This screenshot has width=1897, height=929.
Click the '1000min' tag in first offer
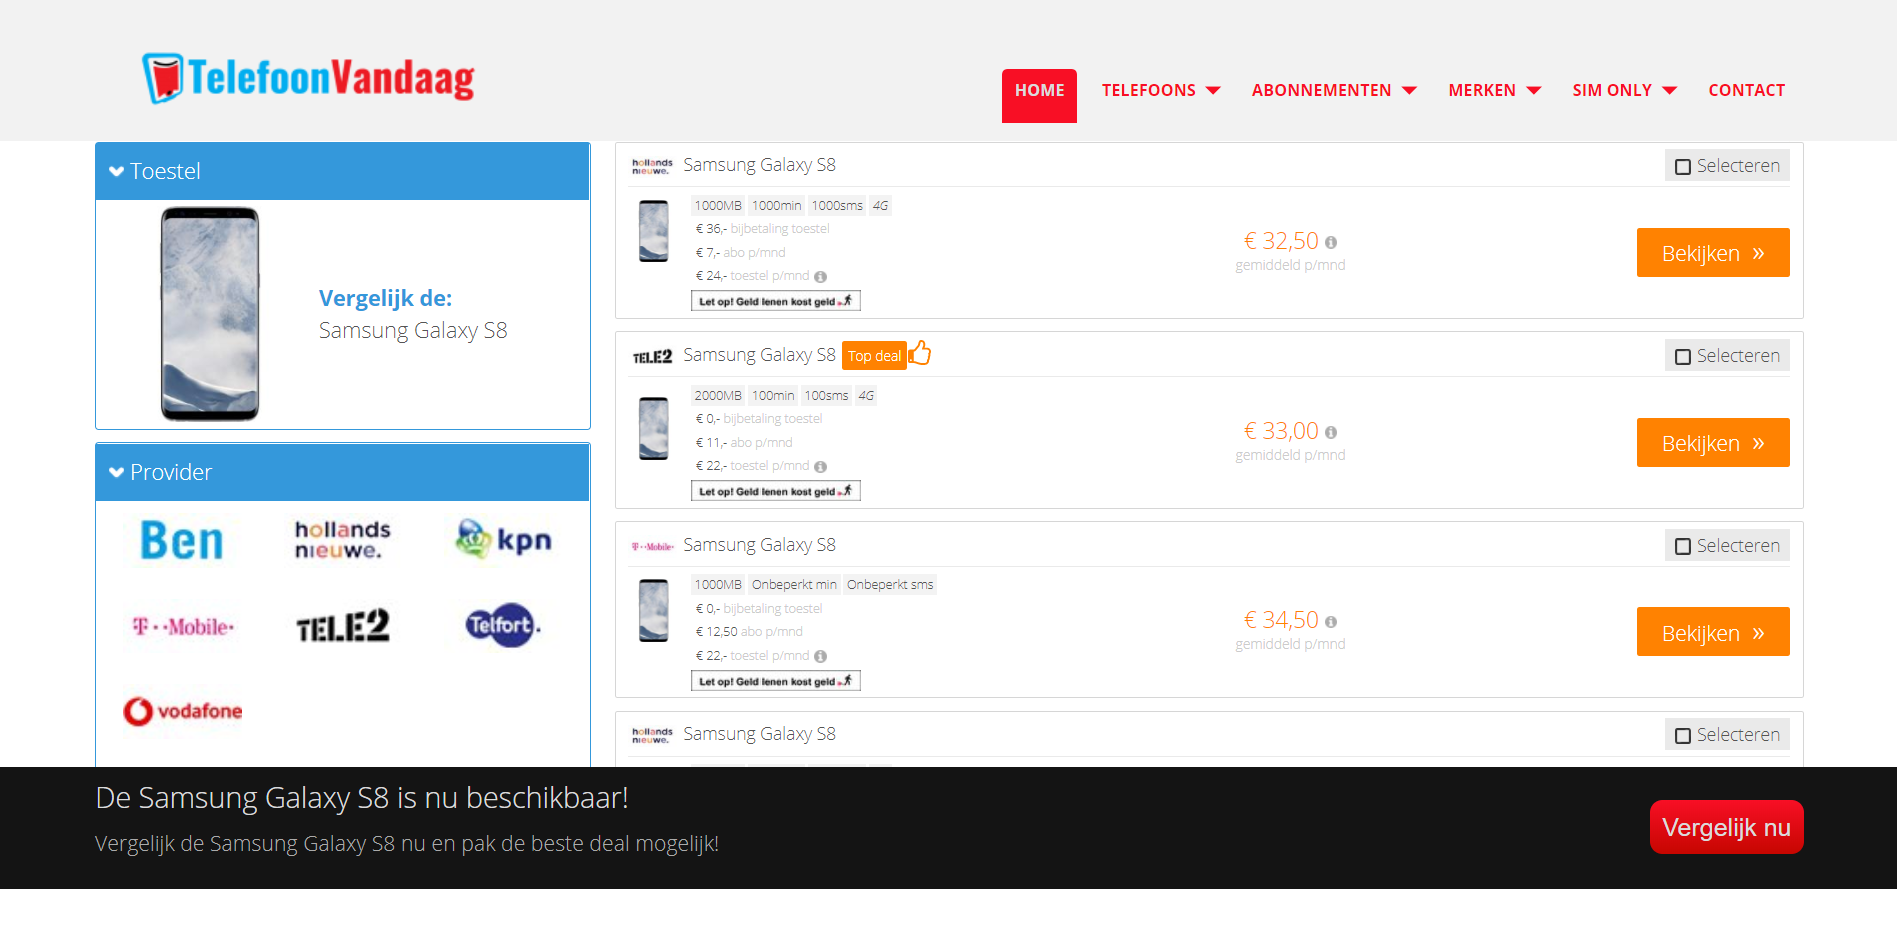click(x=776, y=206)
